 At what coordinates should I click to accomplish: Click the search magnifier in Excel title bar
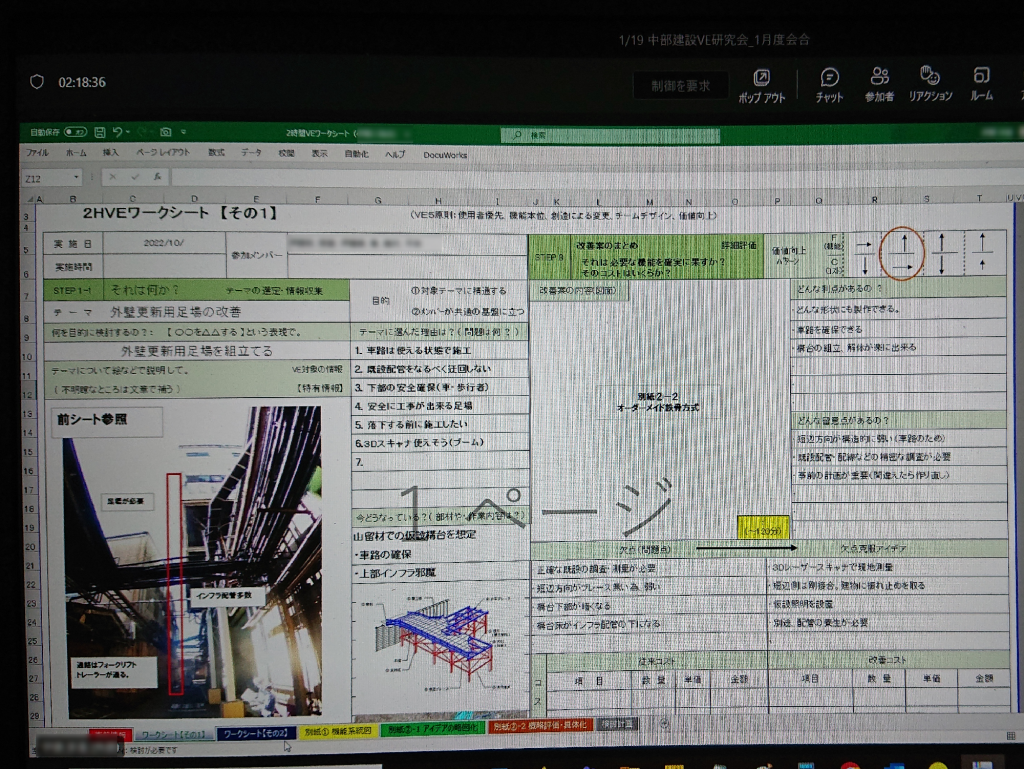coord(517,135)
